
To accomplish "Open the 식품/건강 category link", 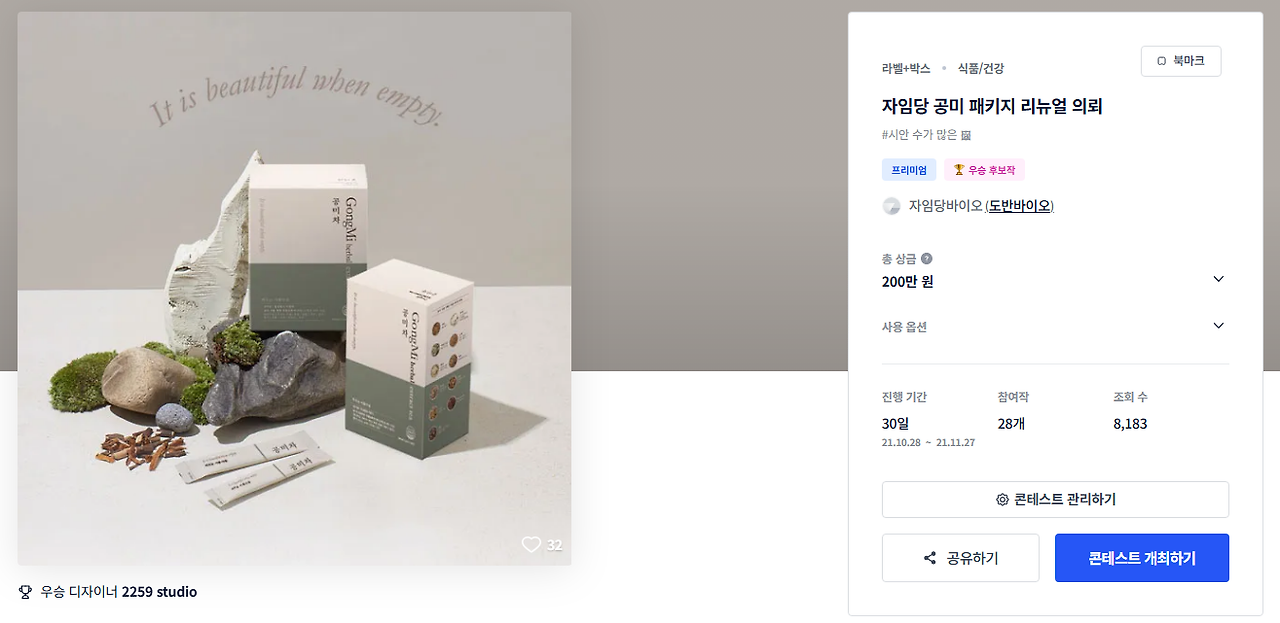I will coord(981,69).
